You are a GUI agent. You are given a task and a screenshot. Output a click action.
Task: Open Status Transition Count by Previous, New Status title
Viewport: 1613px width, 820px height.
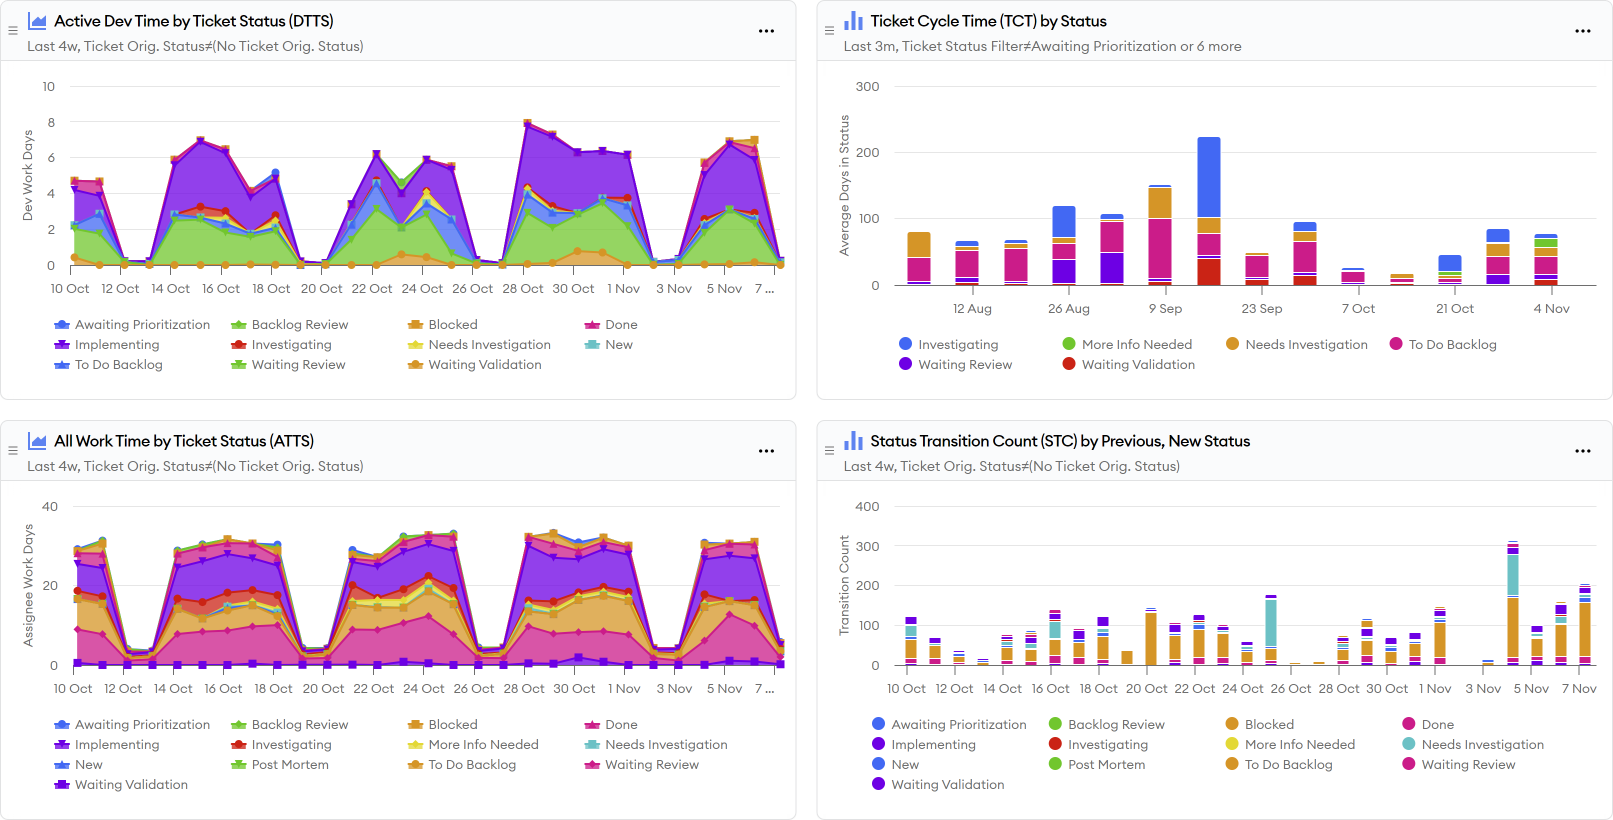(x=1059, y=441)
